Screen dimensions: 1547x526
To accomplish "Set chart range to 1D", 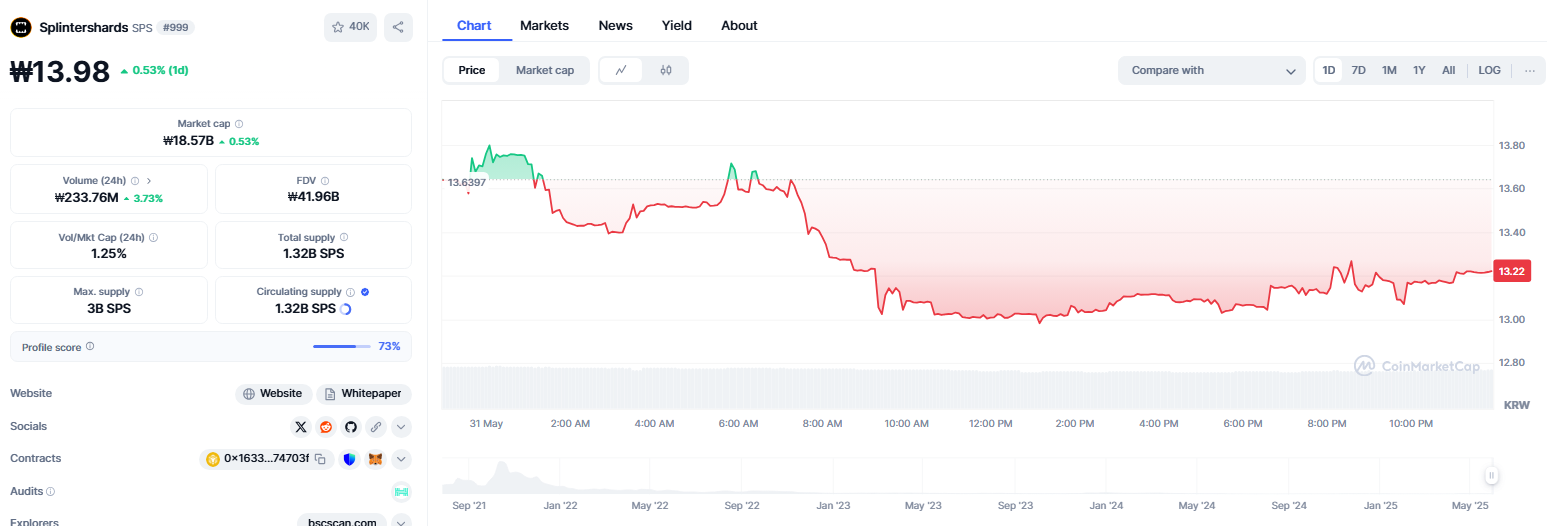I will point(1329,70).
